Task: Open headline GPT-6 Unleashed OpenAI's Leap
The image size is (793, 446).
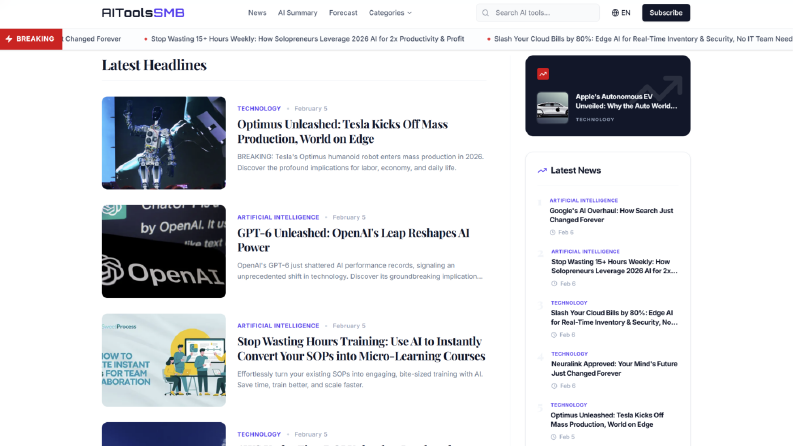Action: click(x=353, y=240)
